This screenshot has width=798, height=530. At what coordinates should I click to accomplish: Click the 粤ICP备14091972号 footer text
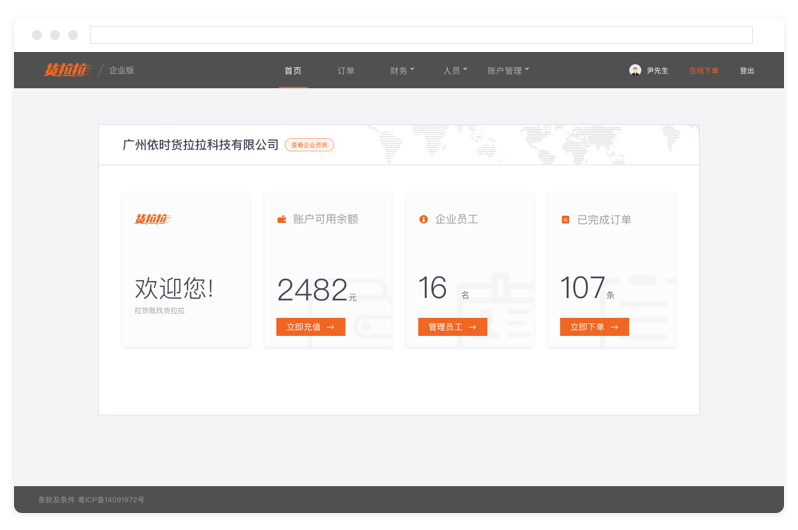[x=111, y=500]
